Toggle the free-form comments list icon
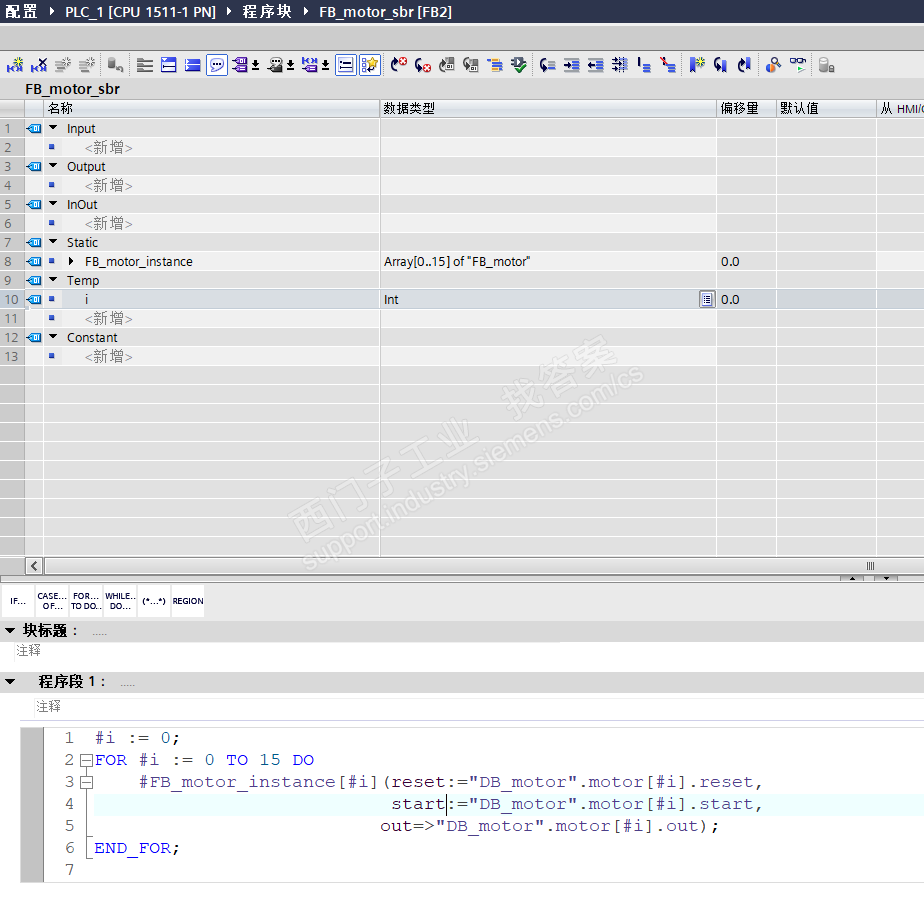The image size is (924, 903). click(x=346, y=65)
